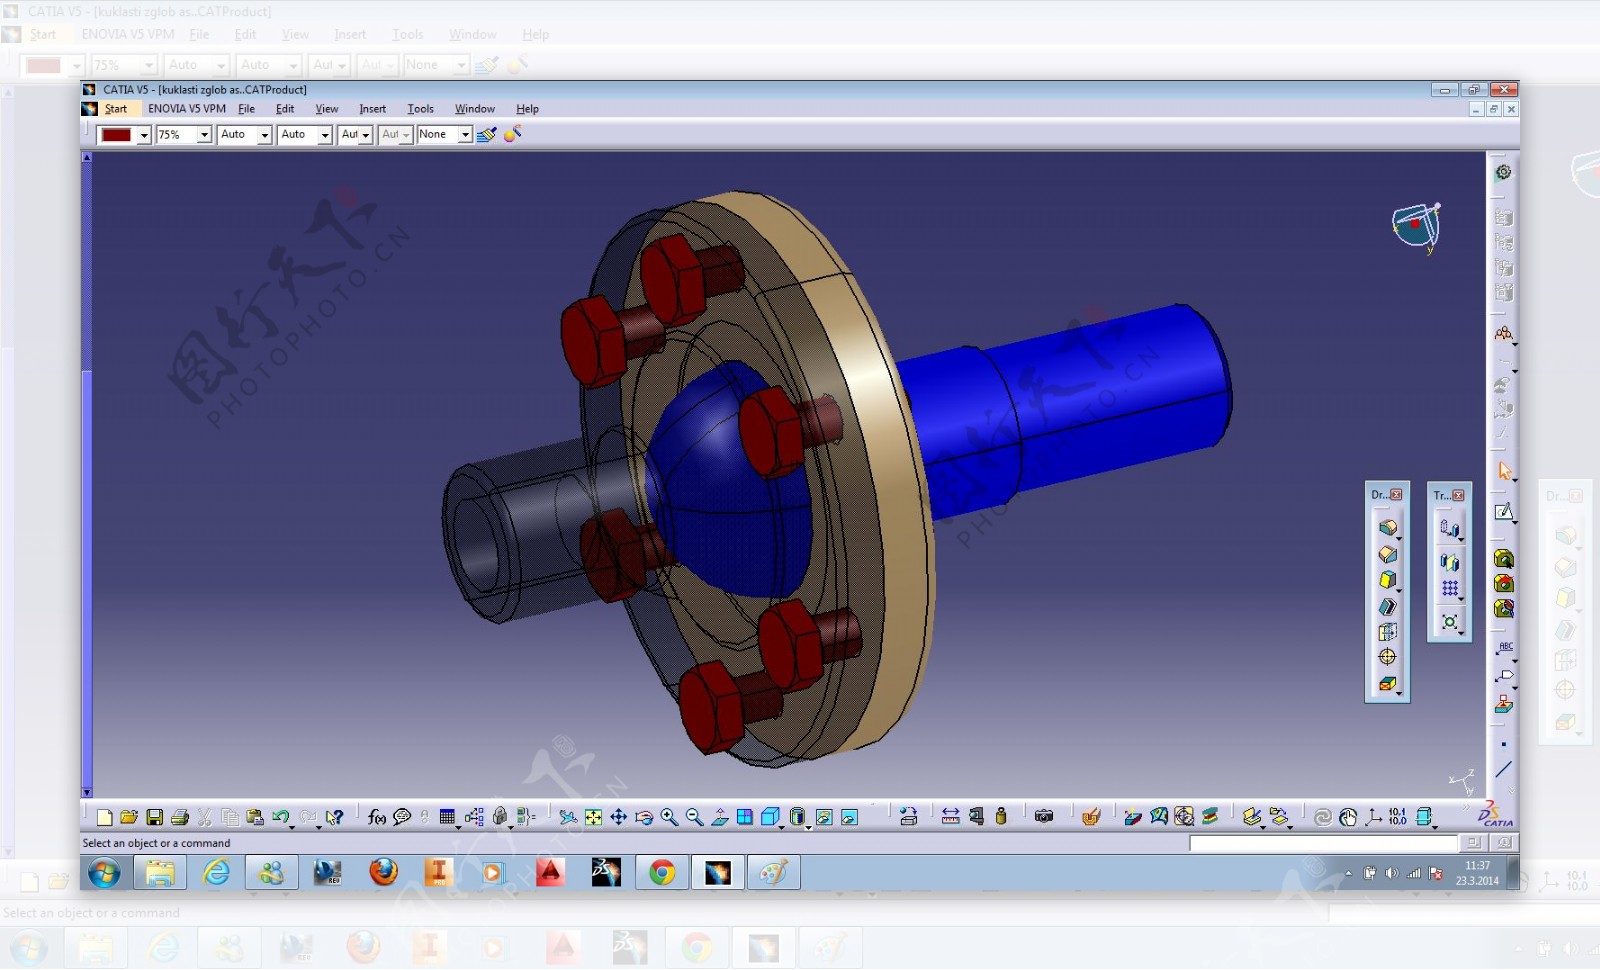The height and width of the screenshot is (970, 1600).
Task: Click the Rectangular Pattern icon in Tr... palette
Action: pyautogui.click(x=1449, y=589)
